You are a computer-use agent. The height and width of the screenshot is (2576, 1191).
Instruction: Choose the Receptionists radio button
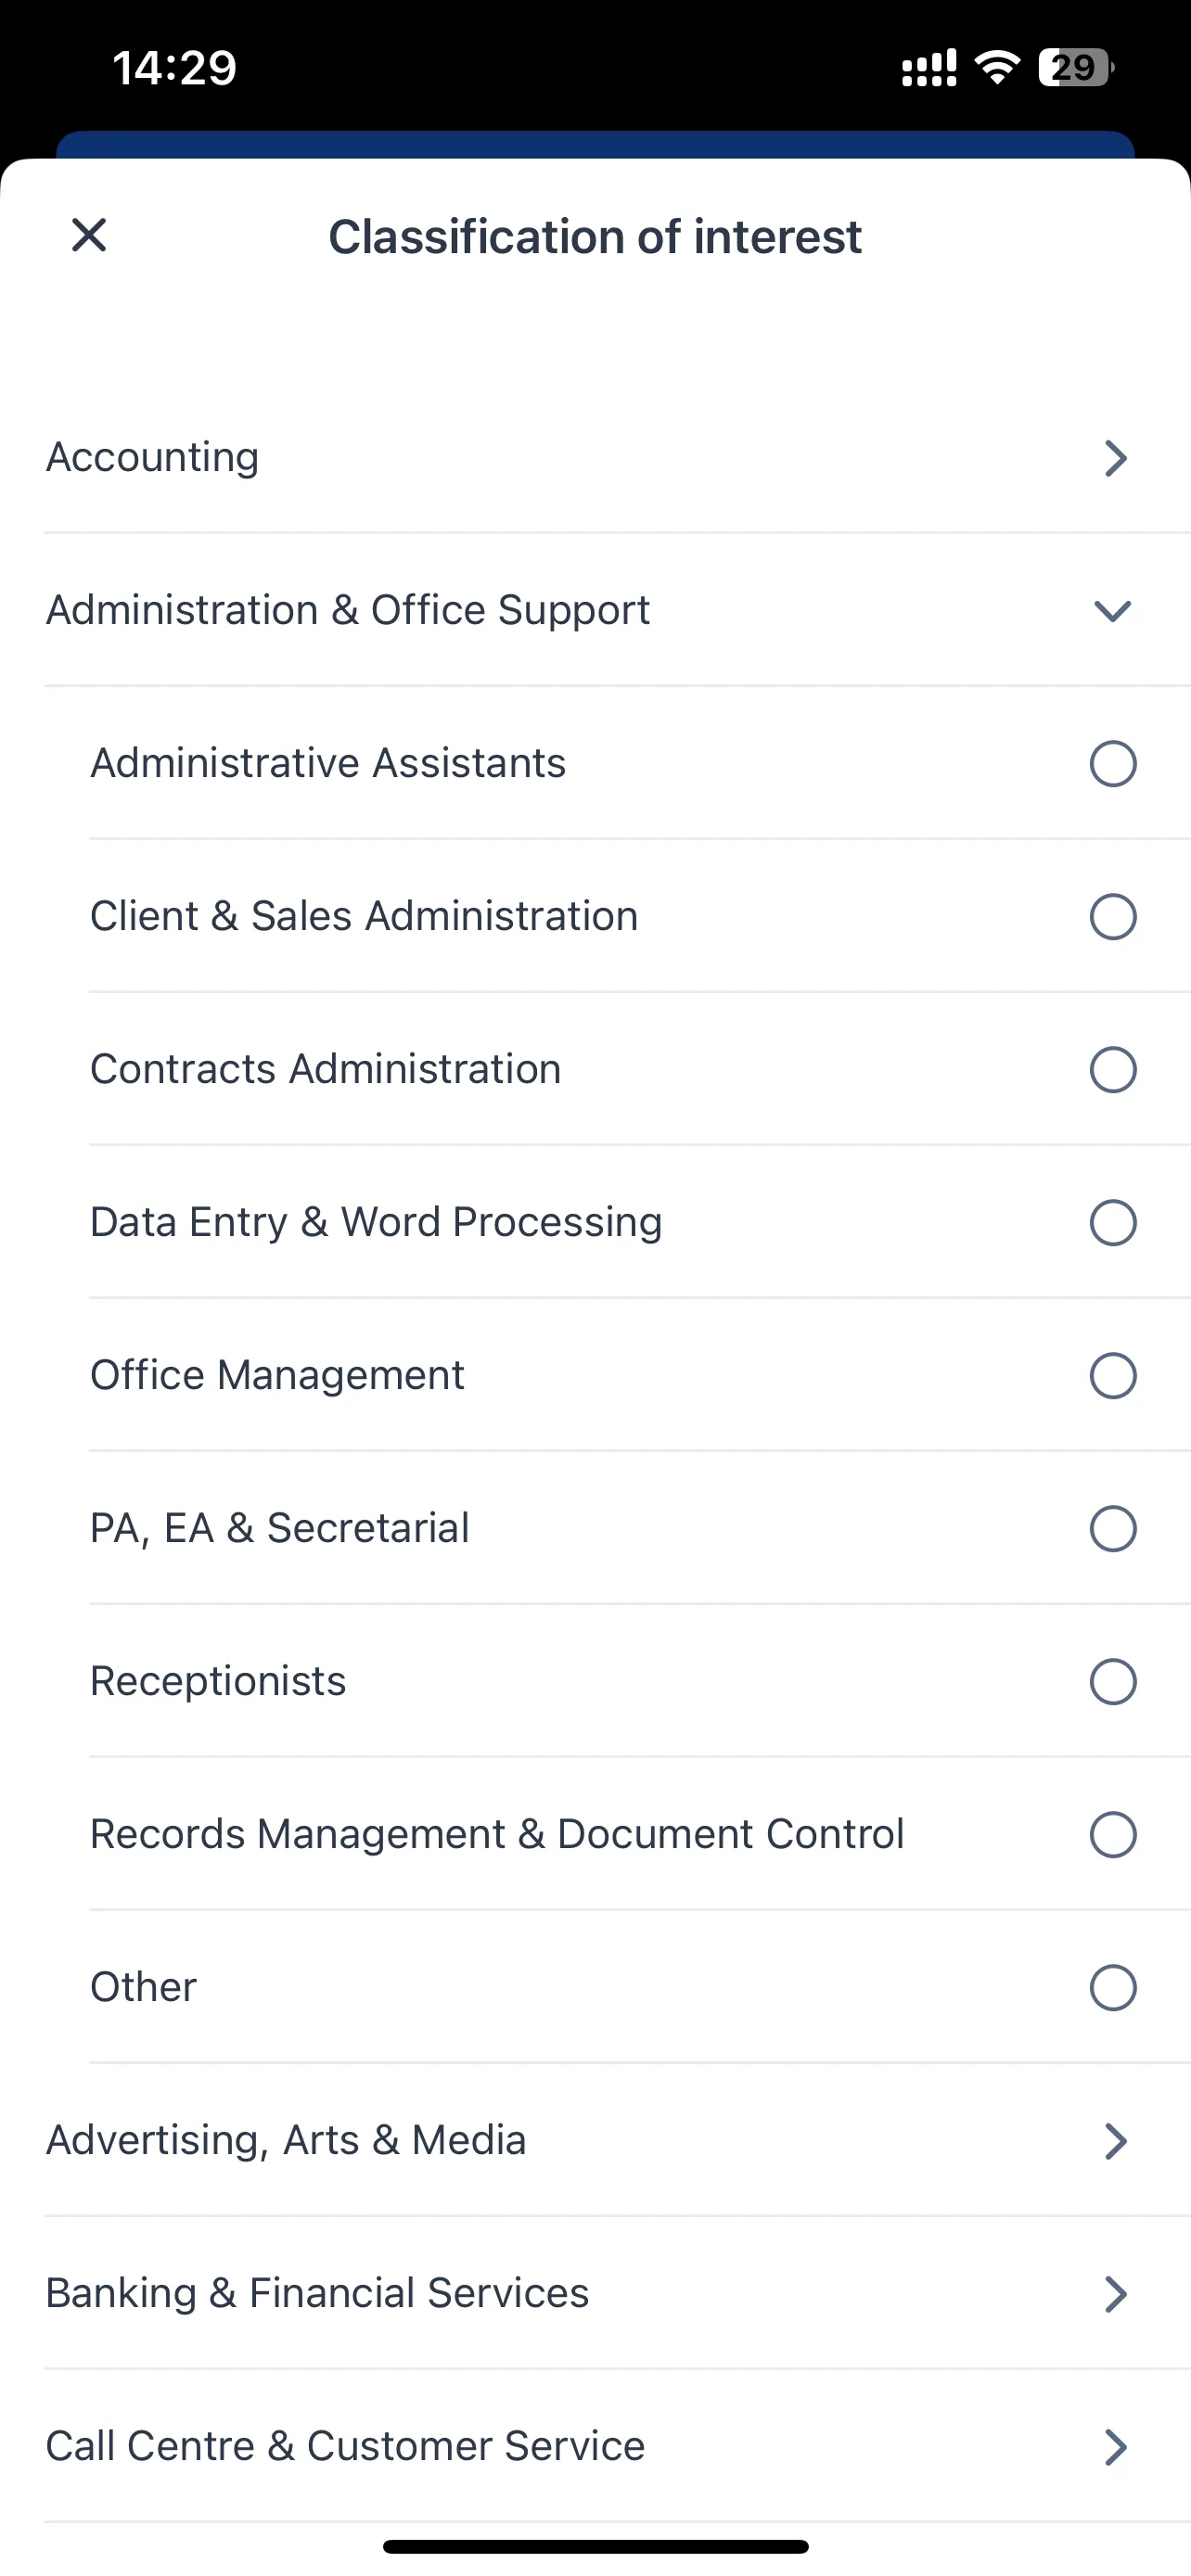point(1112,1681)
